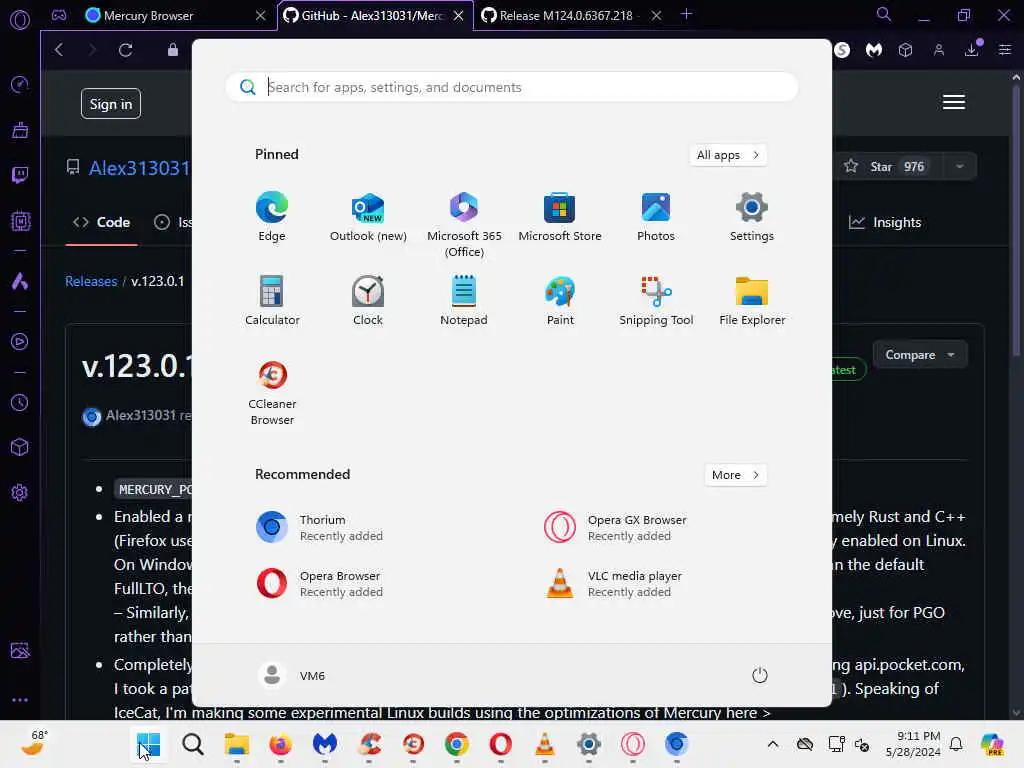Launch Snipping Tool pinned app
Screen dimensions: 1024x768
pos(656,301)
